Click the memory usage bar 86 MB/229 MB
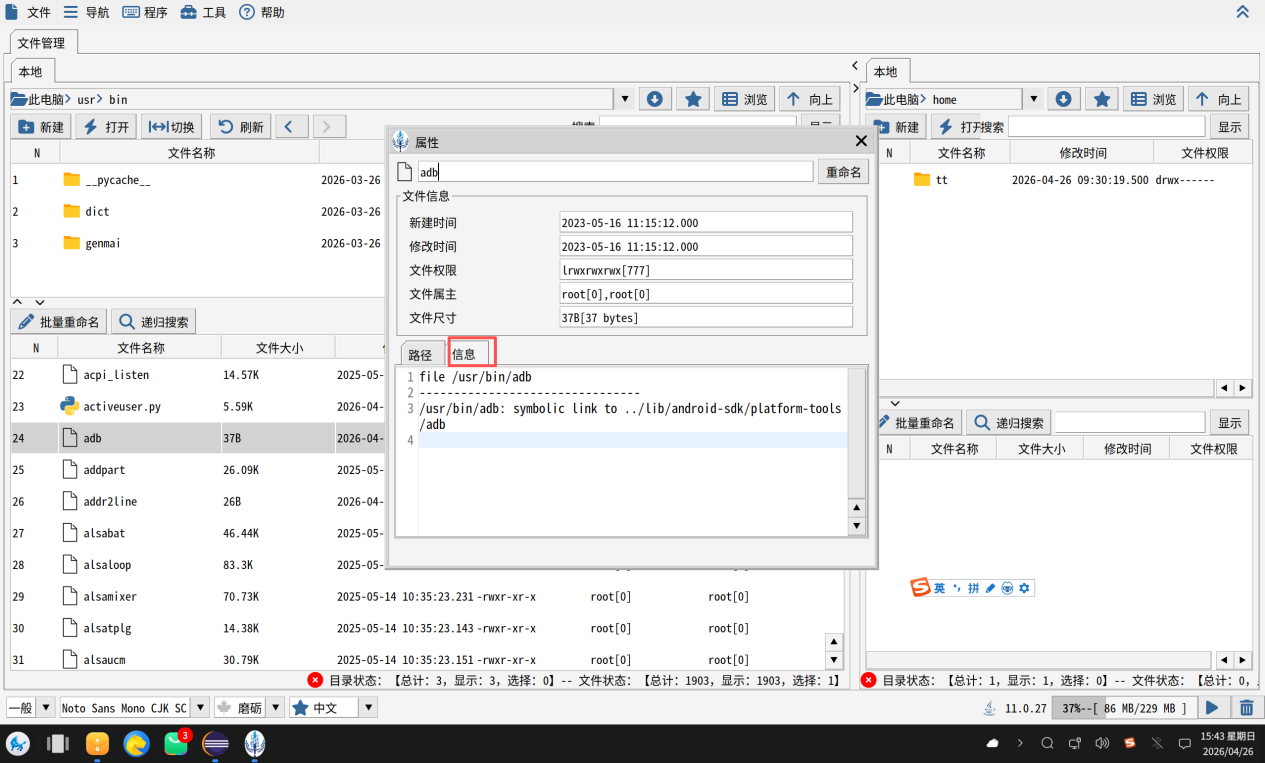1265x763 pixels. pyautogui.click(x=1124, y=708)
